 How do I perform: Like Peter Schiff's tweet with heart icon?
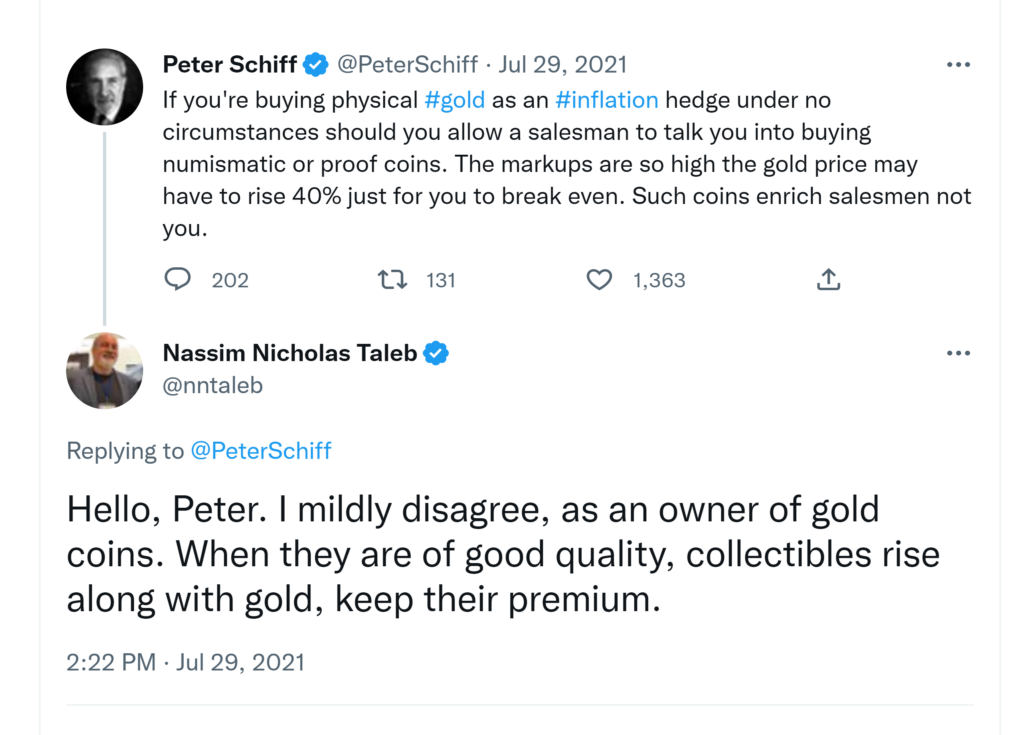tap(599, 280)
